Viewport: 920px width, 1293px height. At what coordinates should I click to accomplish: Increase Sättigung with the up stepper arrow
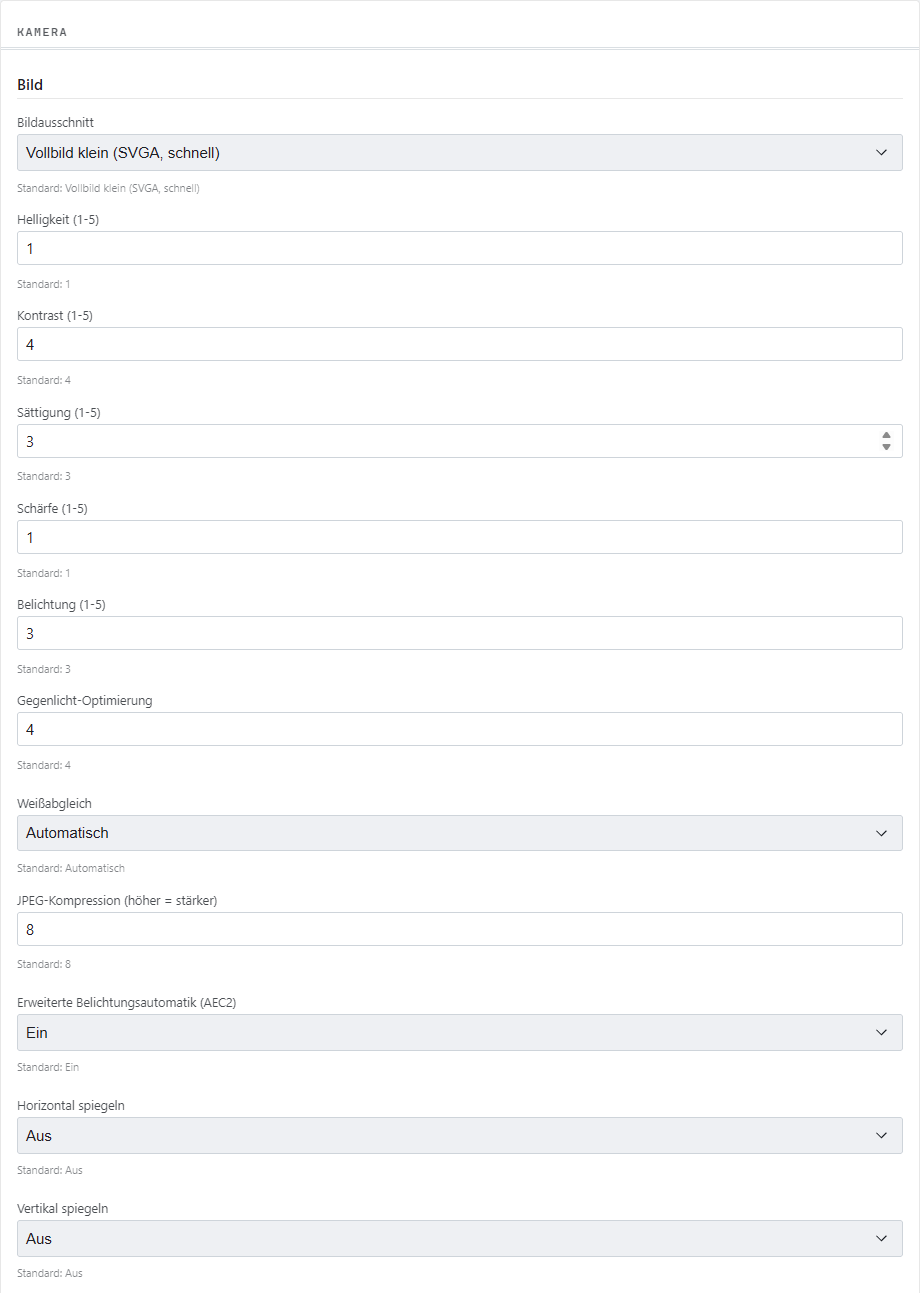pyautogui.click(x=886, y=436)
